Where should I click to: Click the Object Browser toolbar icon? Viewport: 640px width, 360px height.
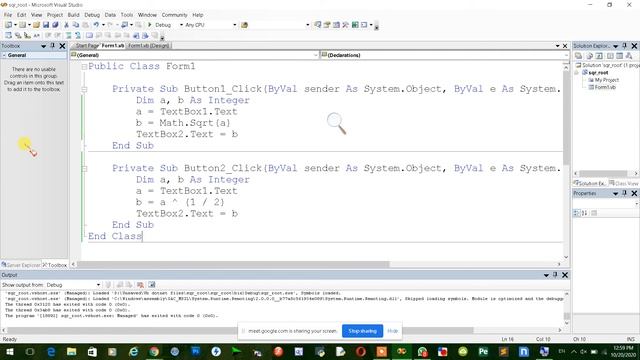[x=336, y=25]
